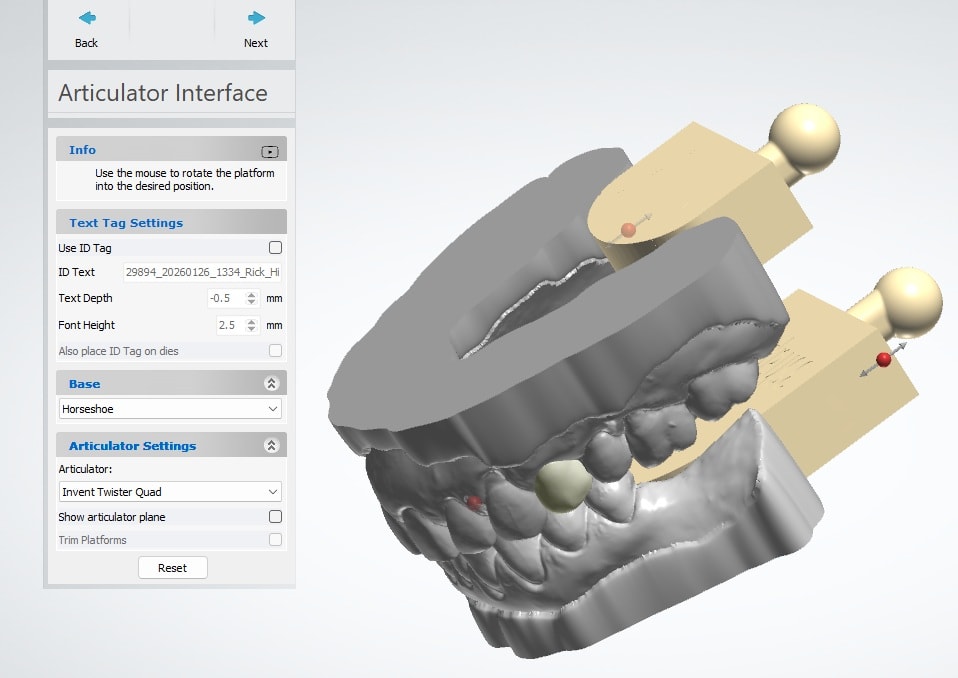The height and width of the screenshot is (678, 958).
Task: Click the Reset button
Action: coord(173,567)
